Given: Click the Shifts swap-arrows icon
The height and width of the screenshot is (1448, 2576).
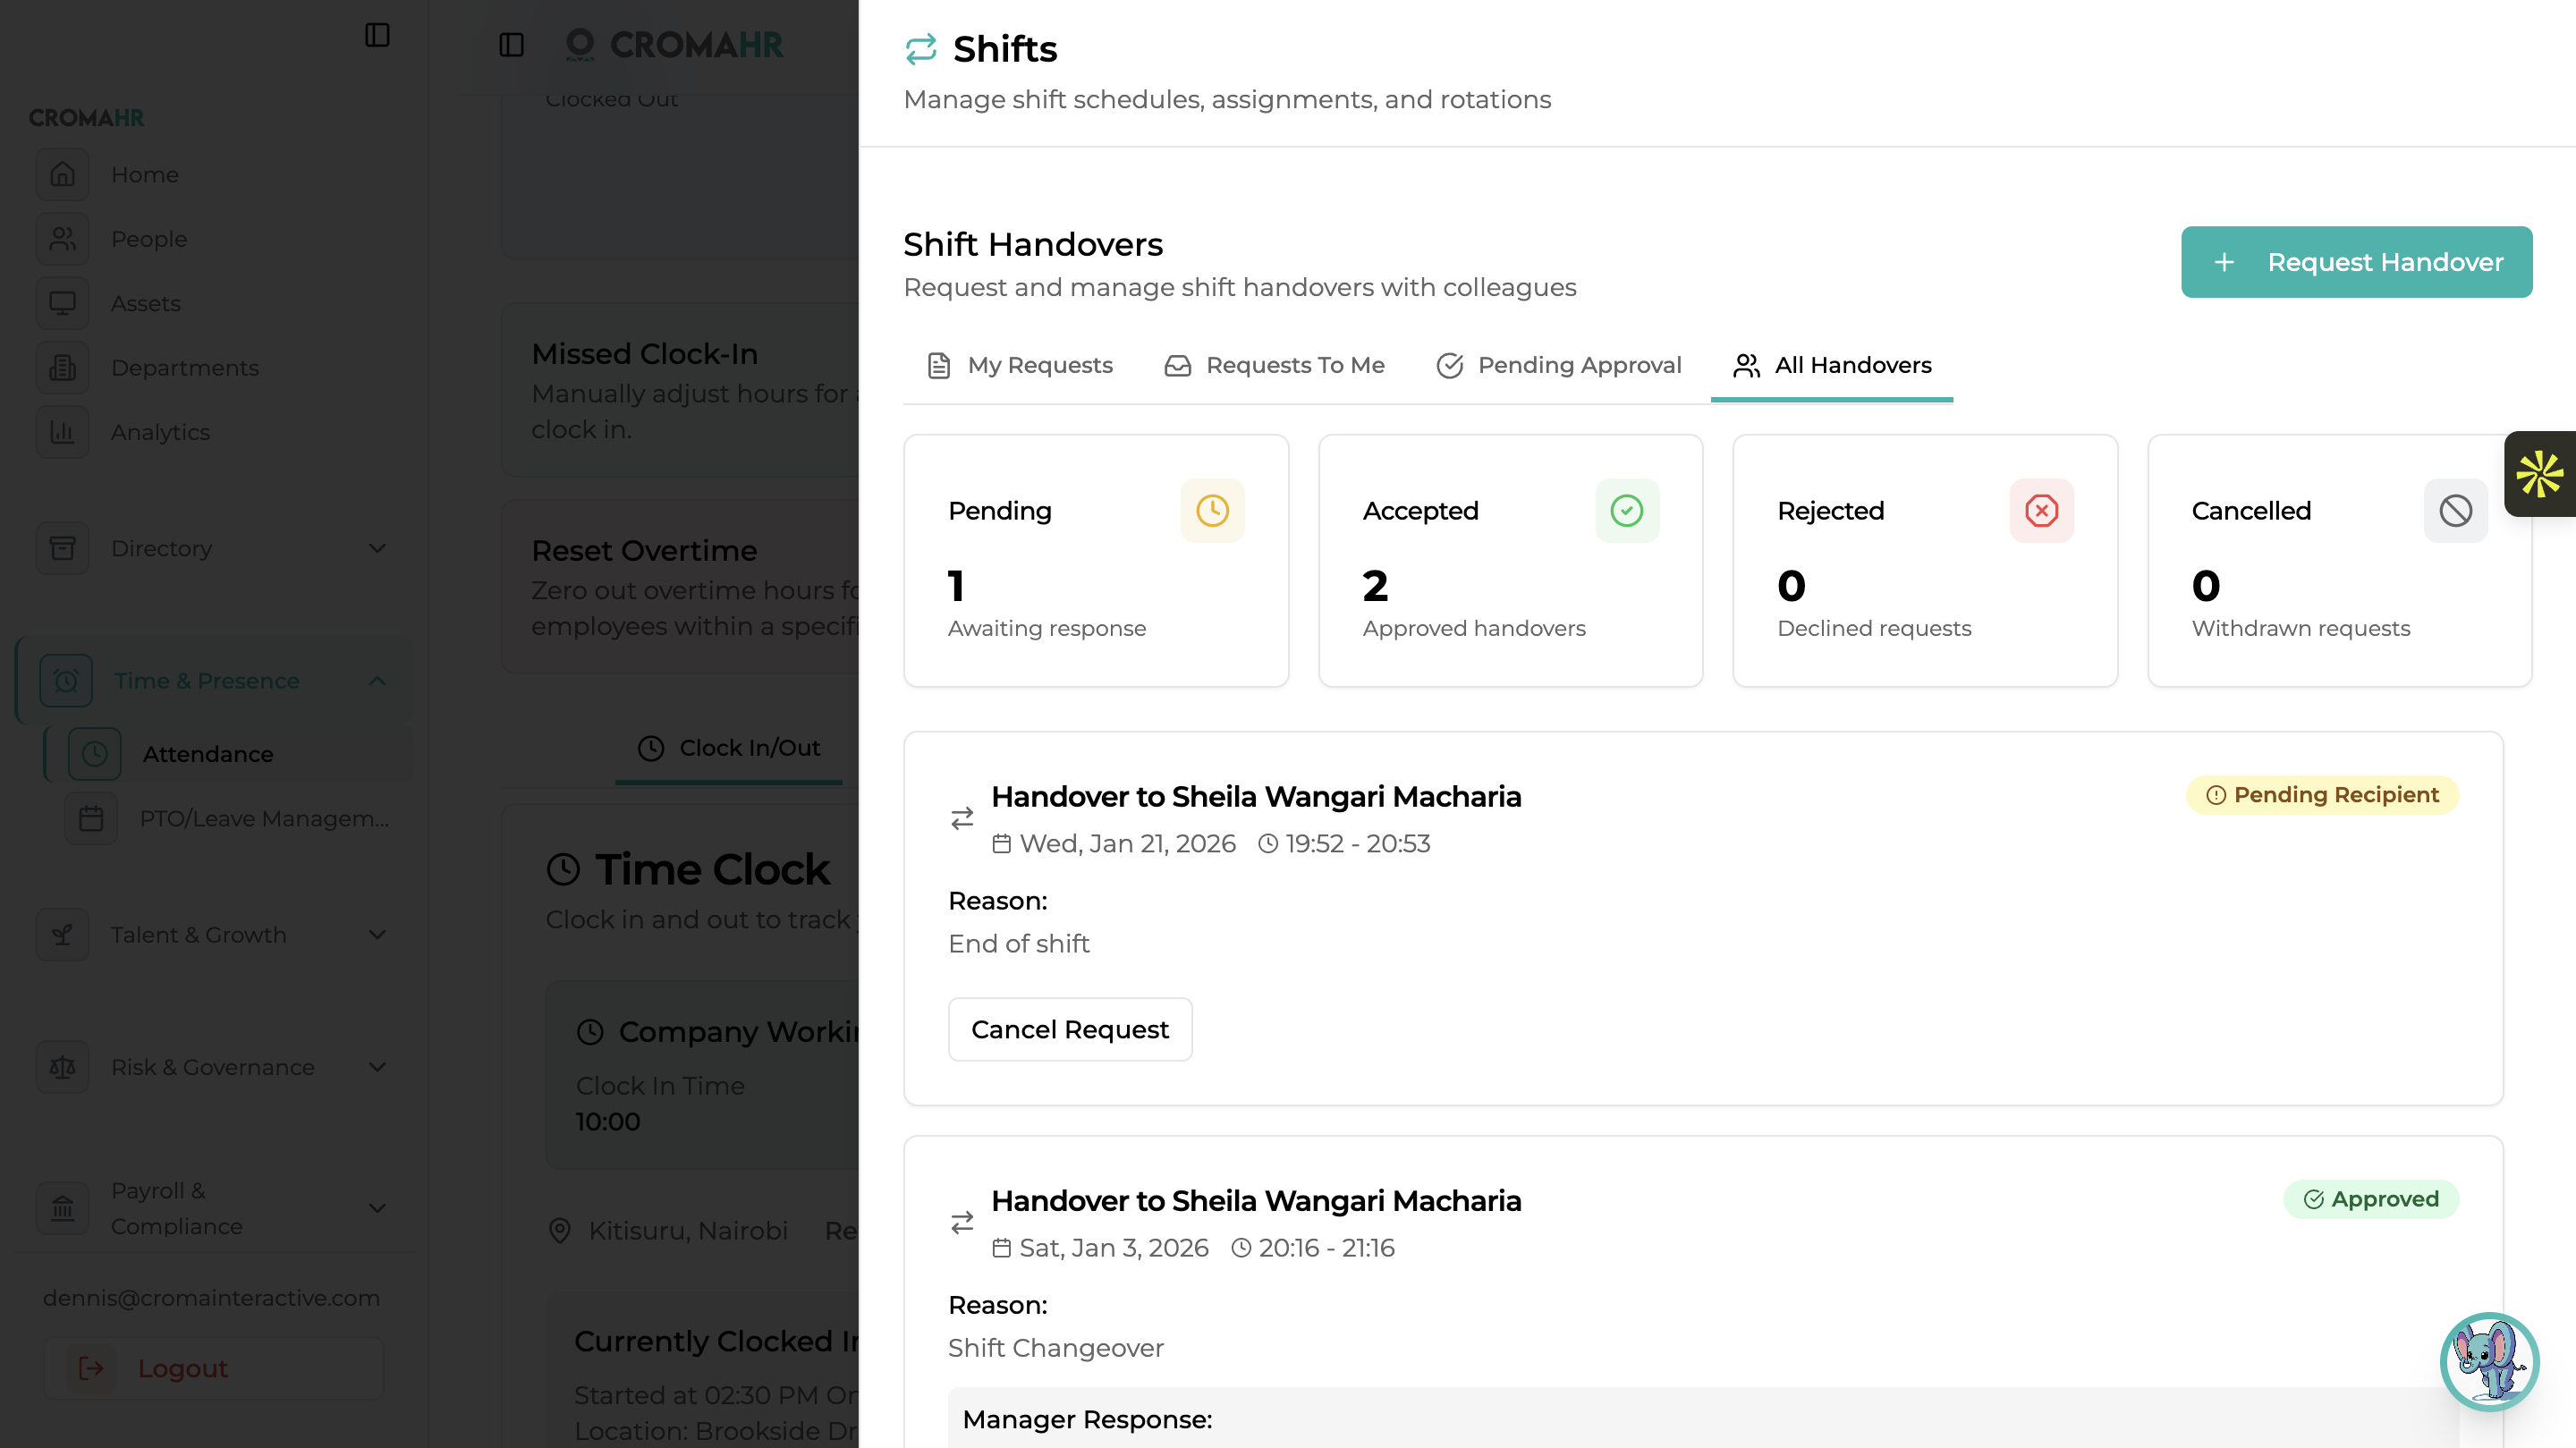Looking at the screenshot, I should pos(920,49).
